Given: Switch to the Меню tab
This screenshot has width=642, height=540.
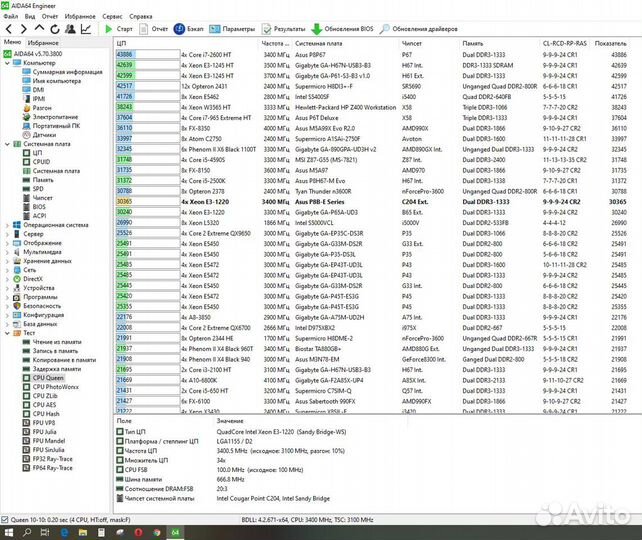Looking at the screenshot, I should pyautogui.click(x=12, y=42).
